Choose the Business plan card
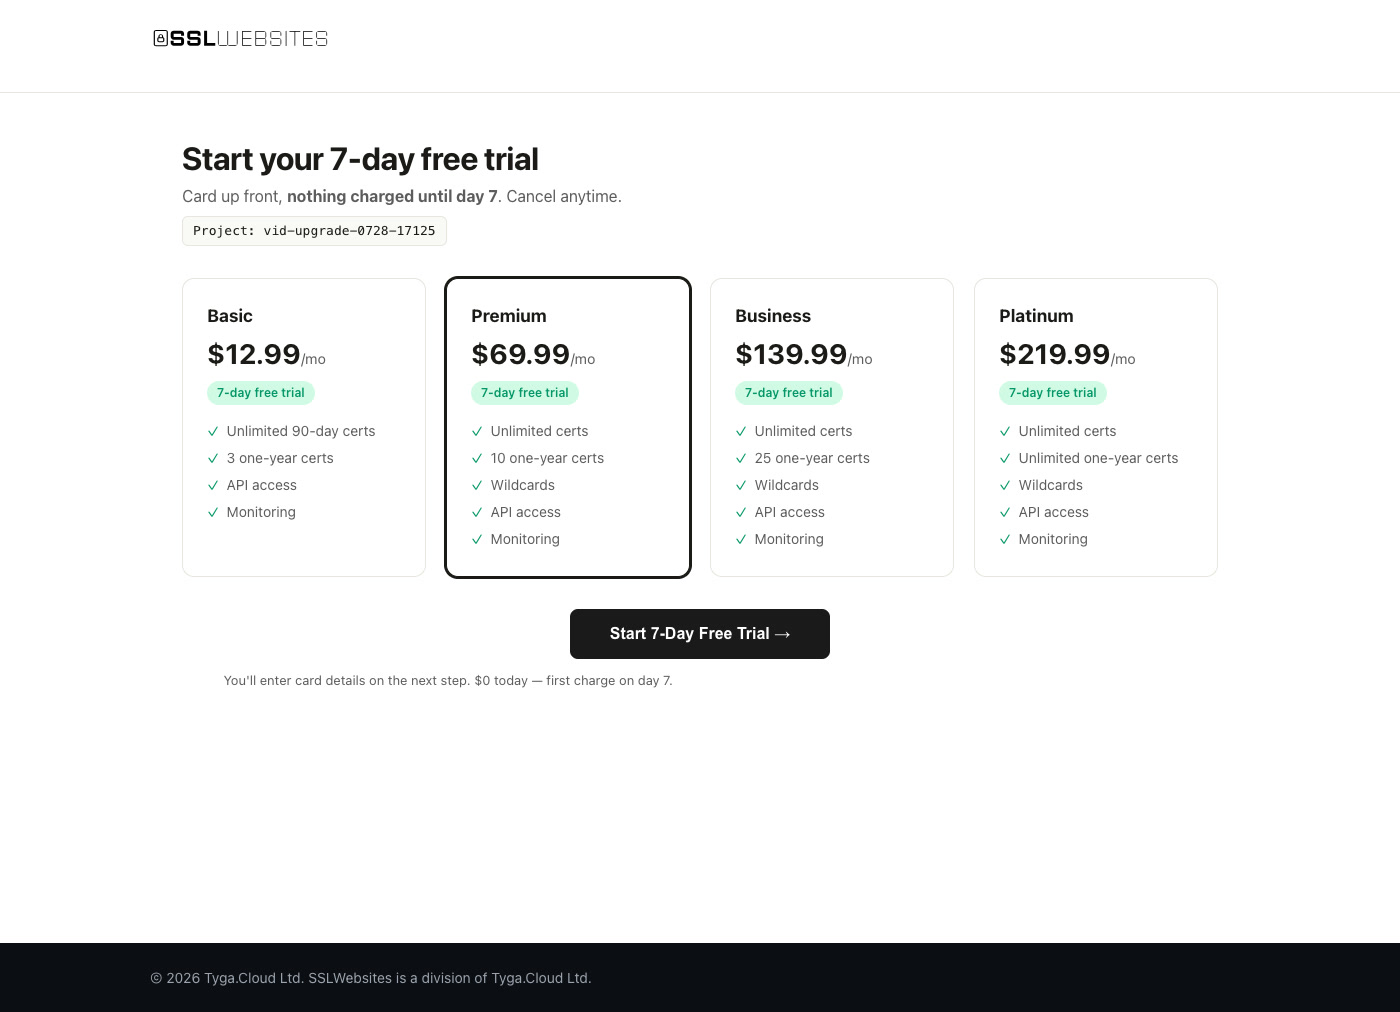 [832, 427]
